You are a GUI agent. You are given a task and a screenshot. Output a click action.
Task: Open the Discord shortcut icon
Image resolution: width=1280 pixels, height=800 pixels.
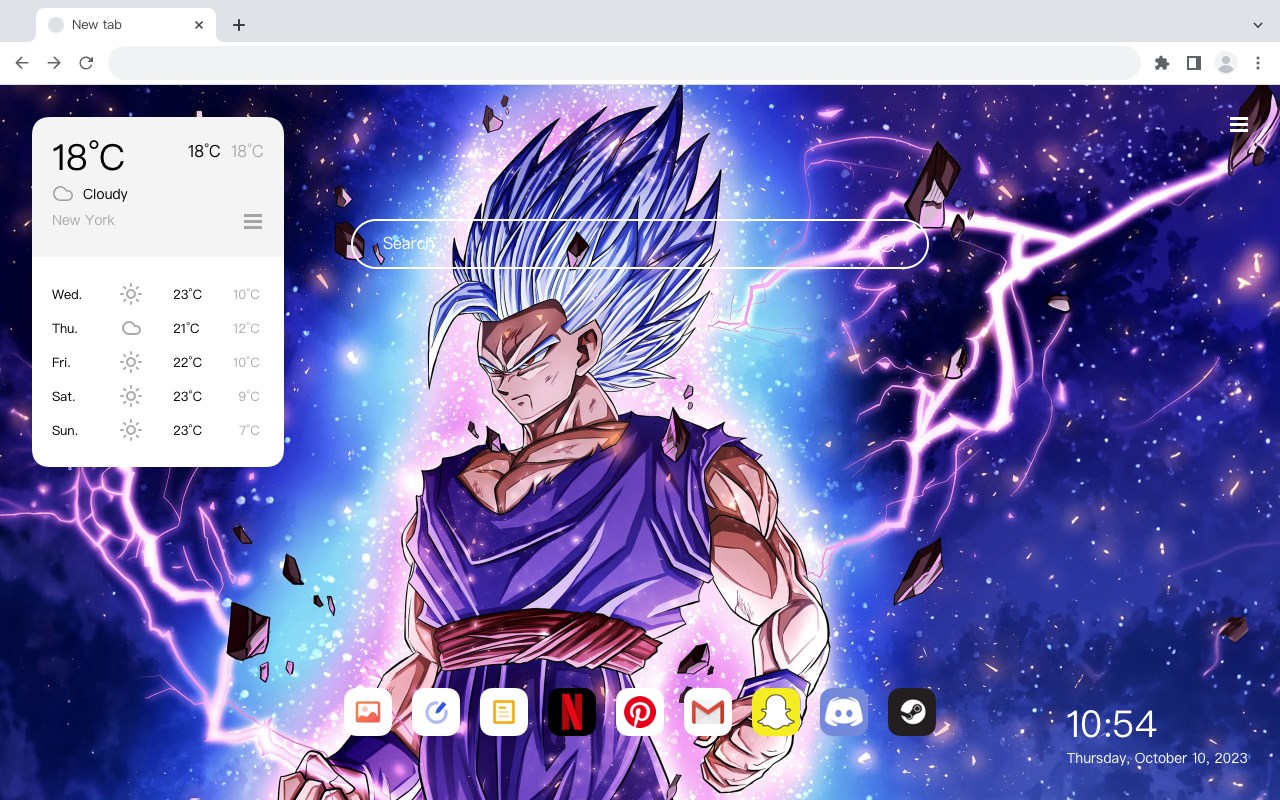point(844,712)
